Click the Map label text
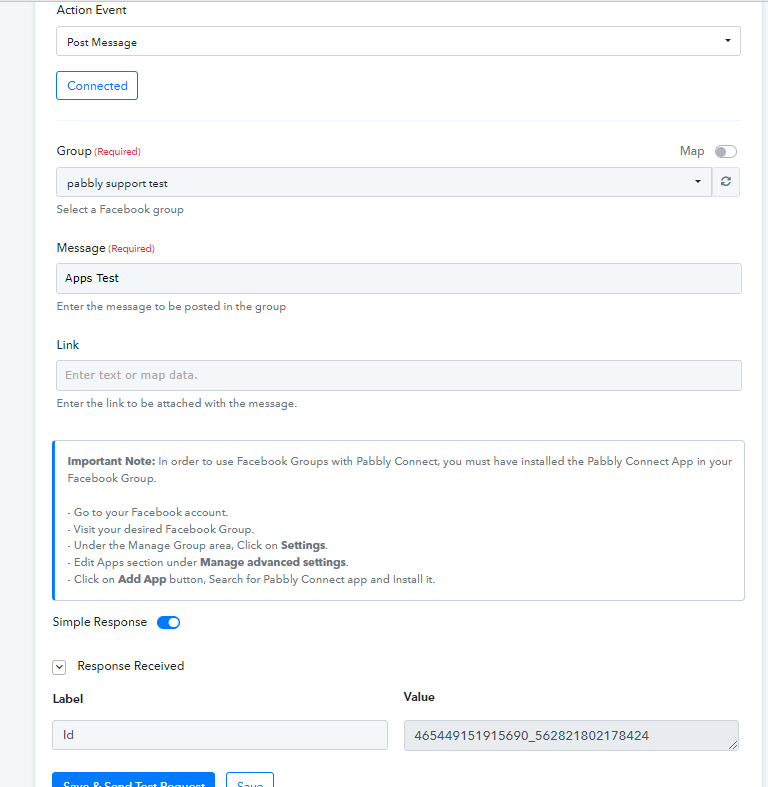768x787 pixels. click(692, 152)
